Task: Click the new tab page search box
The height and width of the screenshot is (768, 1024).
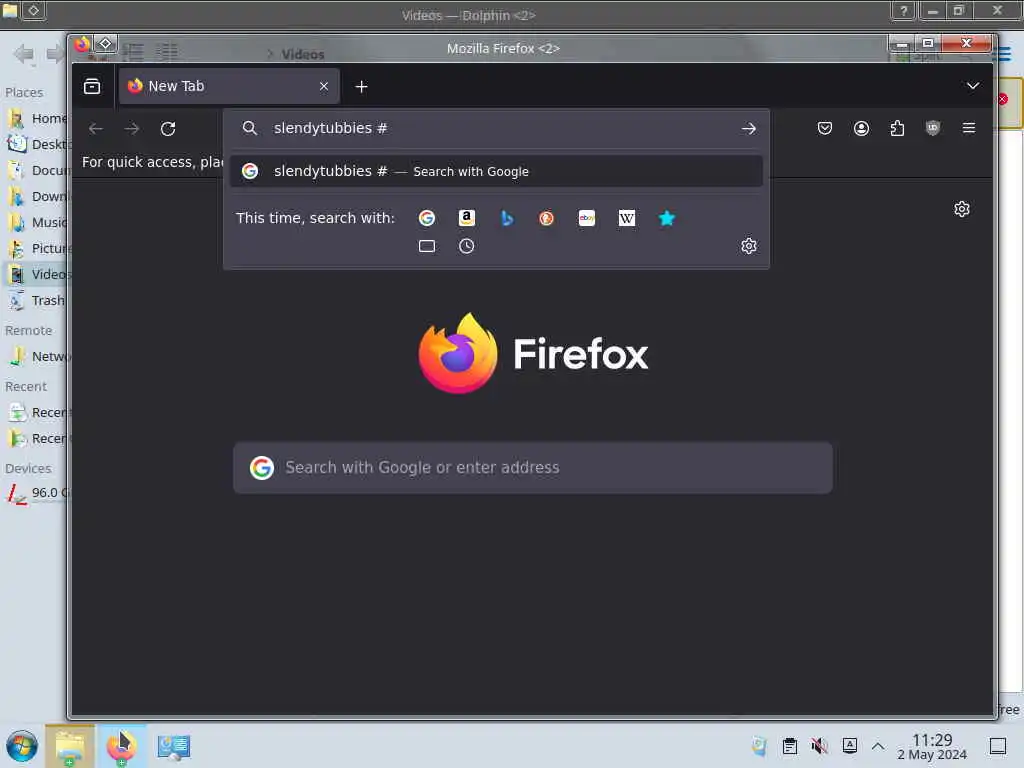Action: 532,468
